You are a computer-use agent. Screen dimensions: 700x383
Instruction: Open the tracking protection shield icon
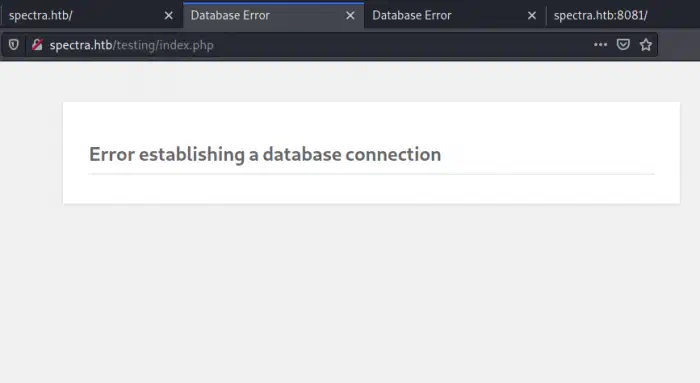[x=13, y=45]
